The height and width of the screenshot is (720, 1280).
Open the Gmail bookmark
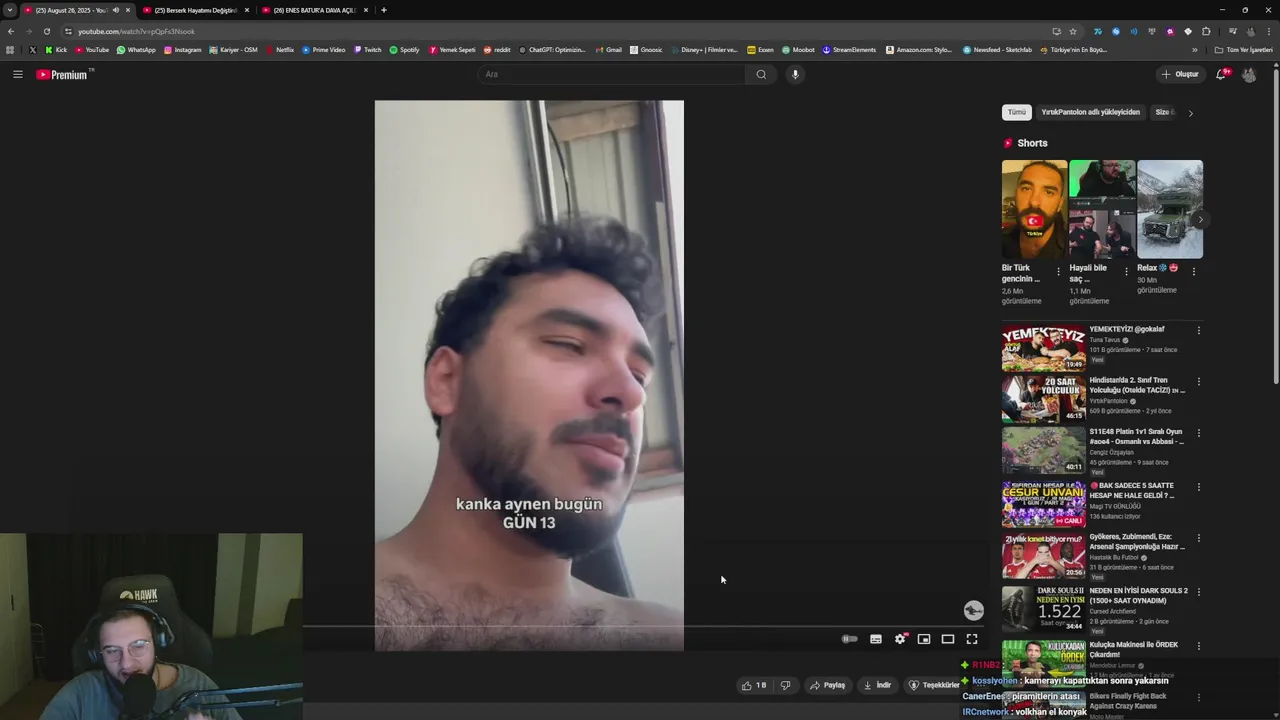tap(608, 49)
